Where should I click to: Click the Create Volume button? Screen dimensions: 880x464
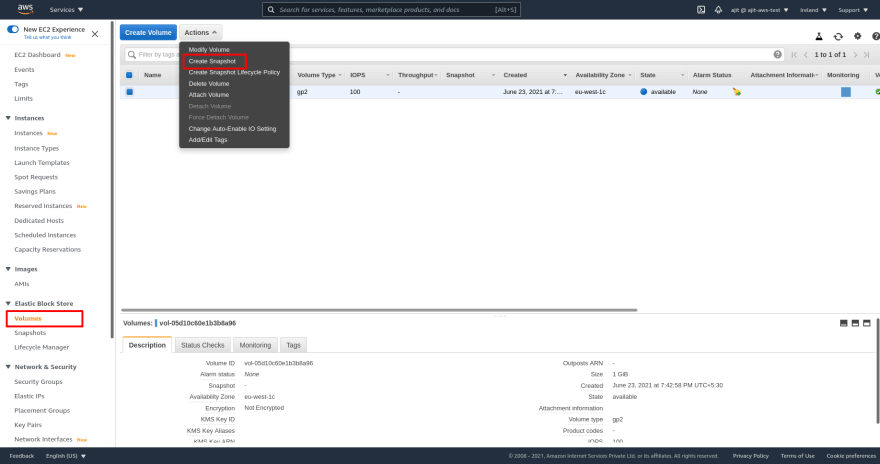click(148, 33)
